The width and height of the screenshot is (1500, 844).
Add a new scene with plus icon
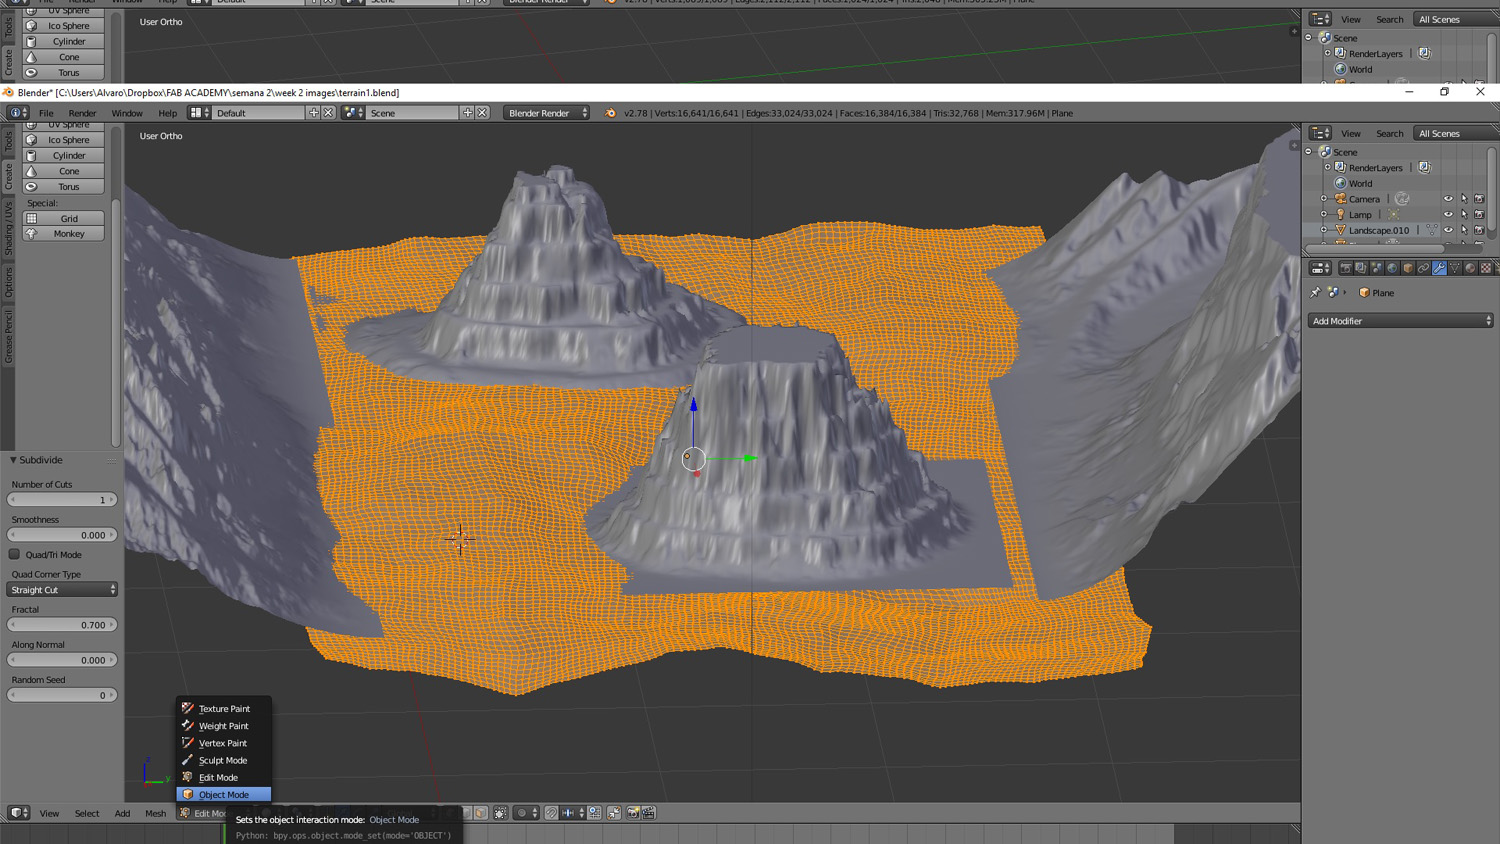467,113
